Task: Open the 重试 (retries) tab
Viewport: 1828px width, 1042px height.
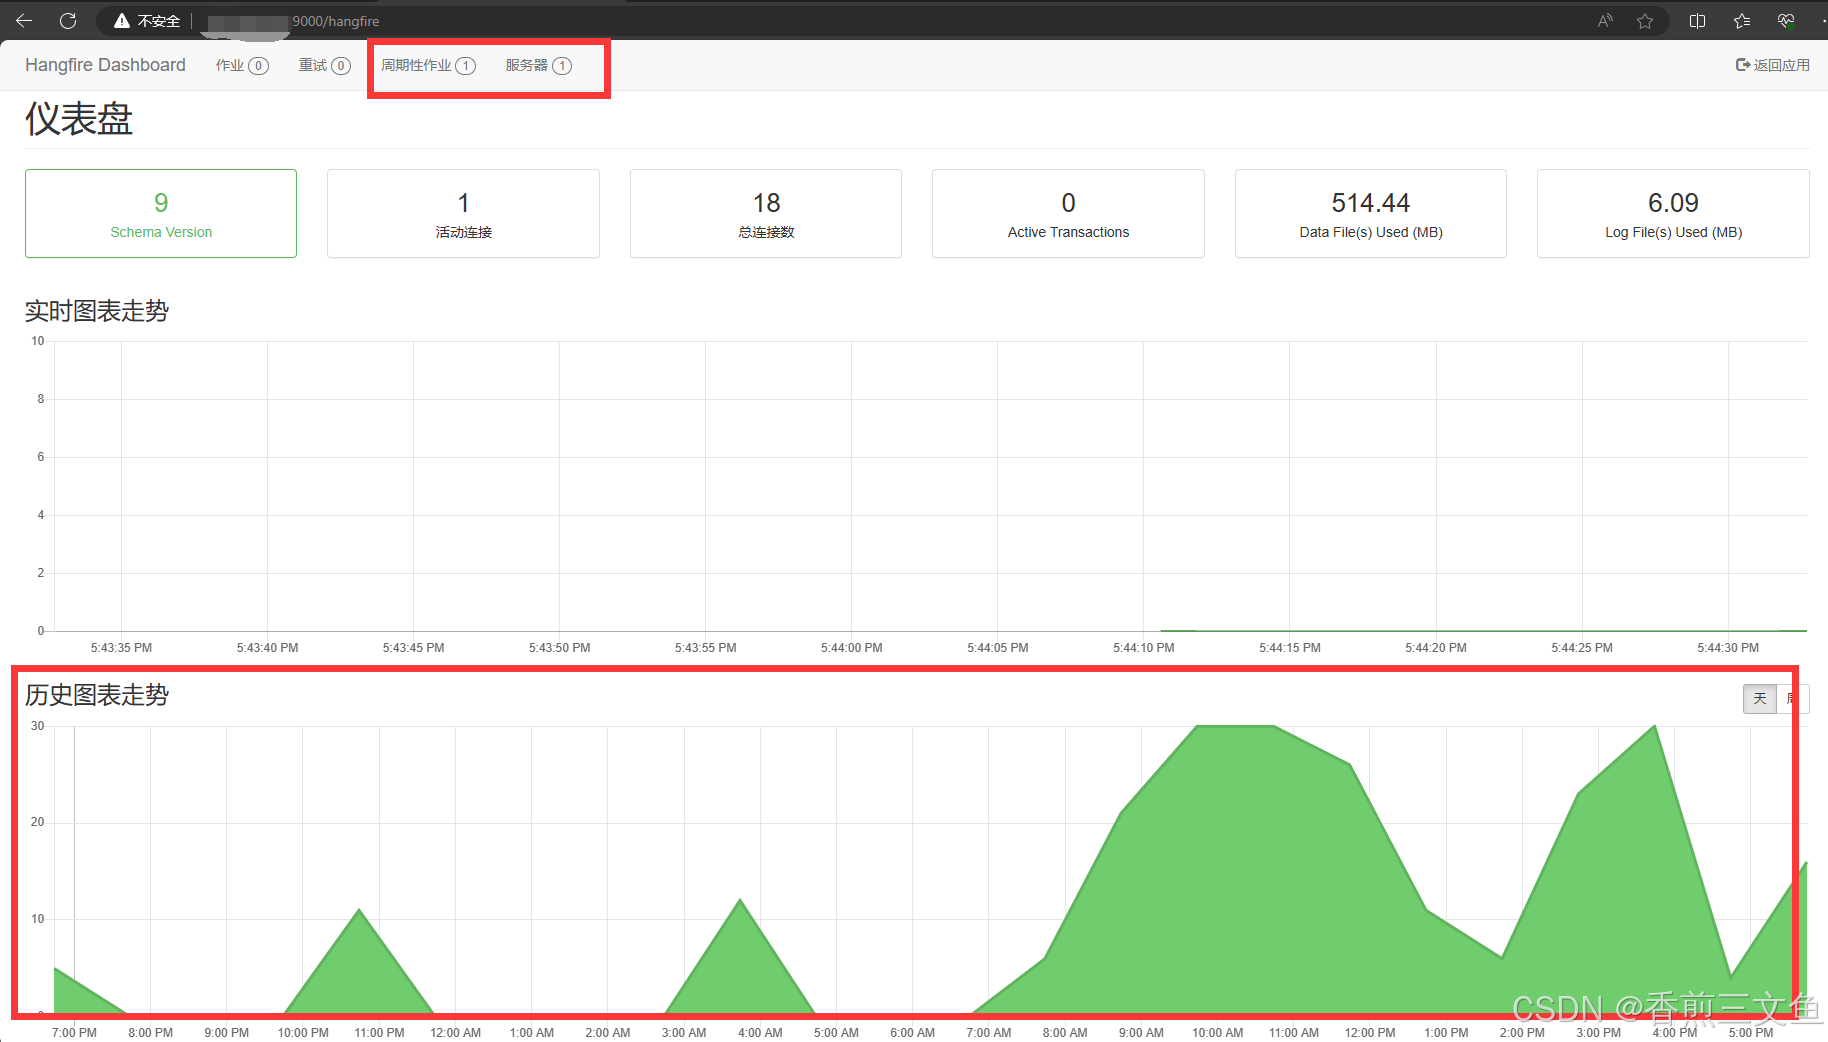Action: [x=325, y=65]
